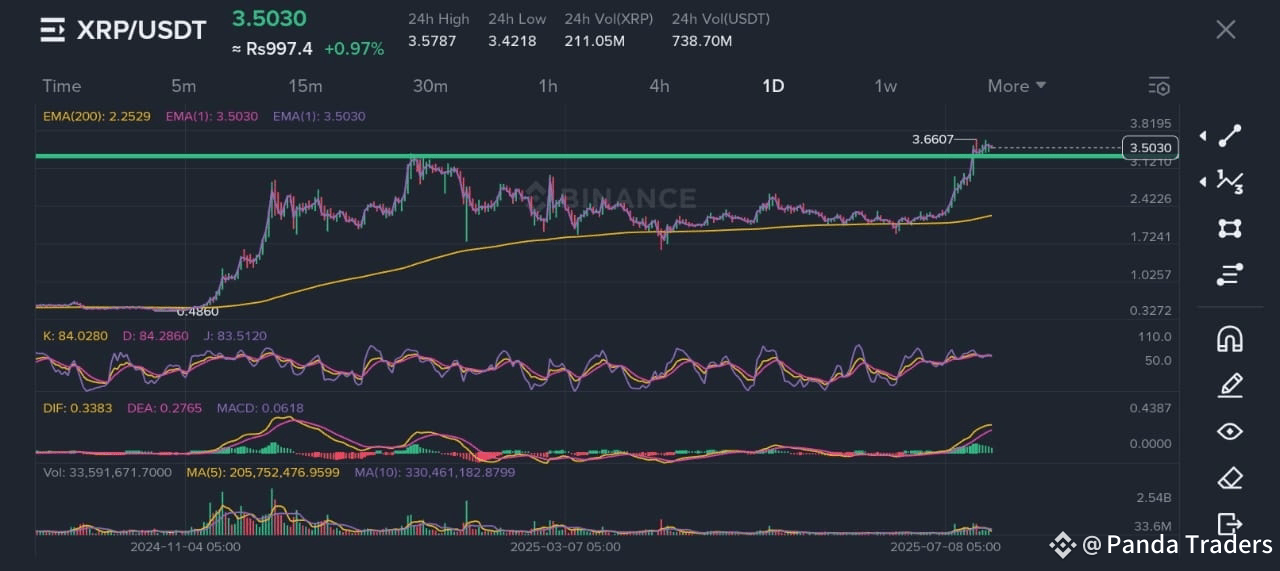
Task: Click the J: 83.5120 KDJ label
Action: pyautogui.click(x=235, y=336)
